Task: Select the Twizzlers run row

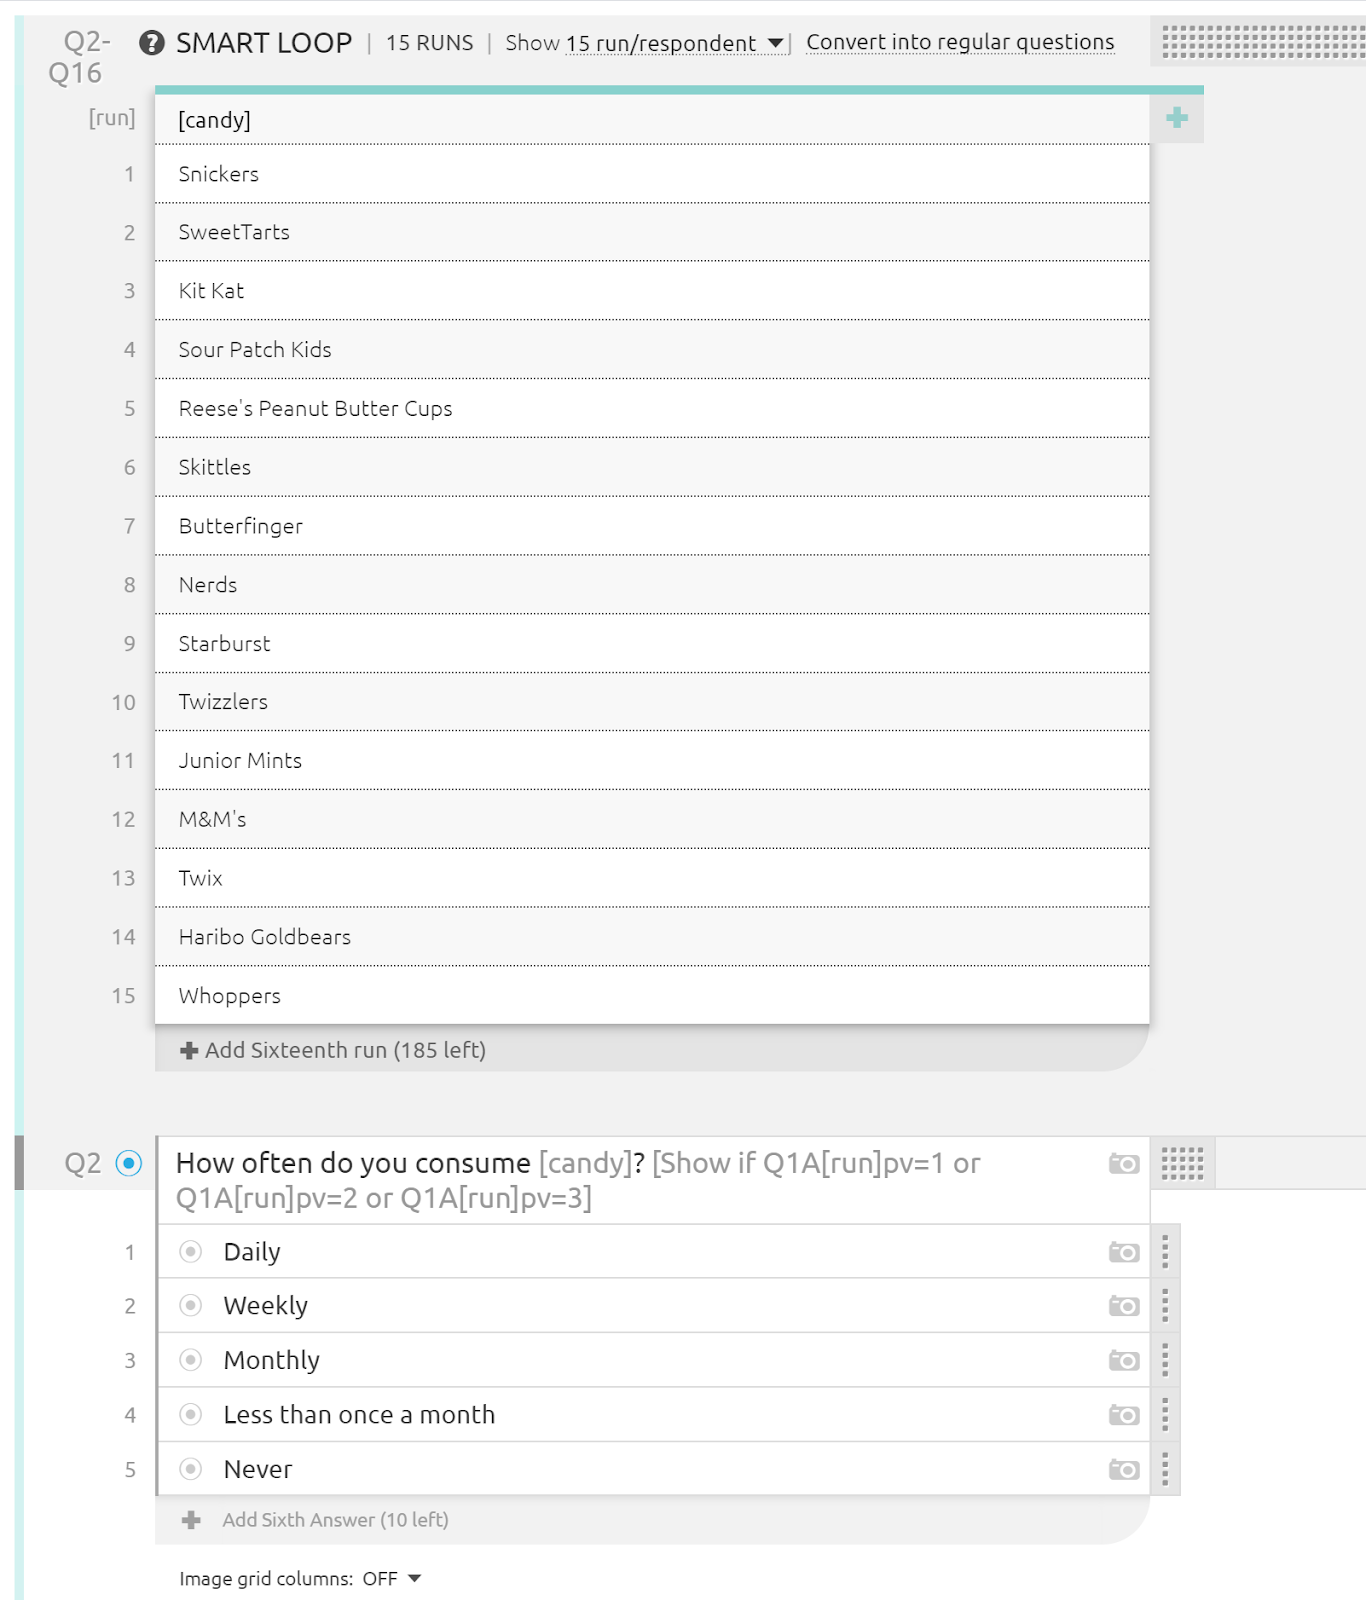Action: point(652,702)
